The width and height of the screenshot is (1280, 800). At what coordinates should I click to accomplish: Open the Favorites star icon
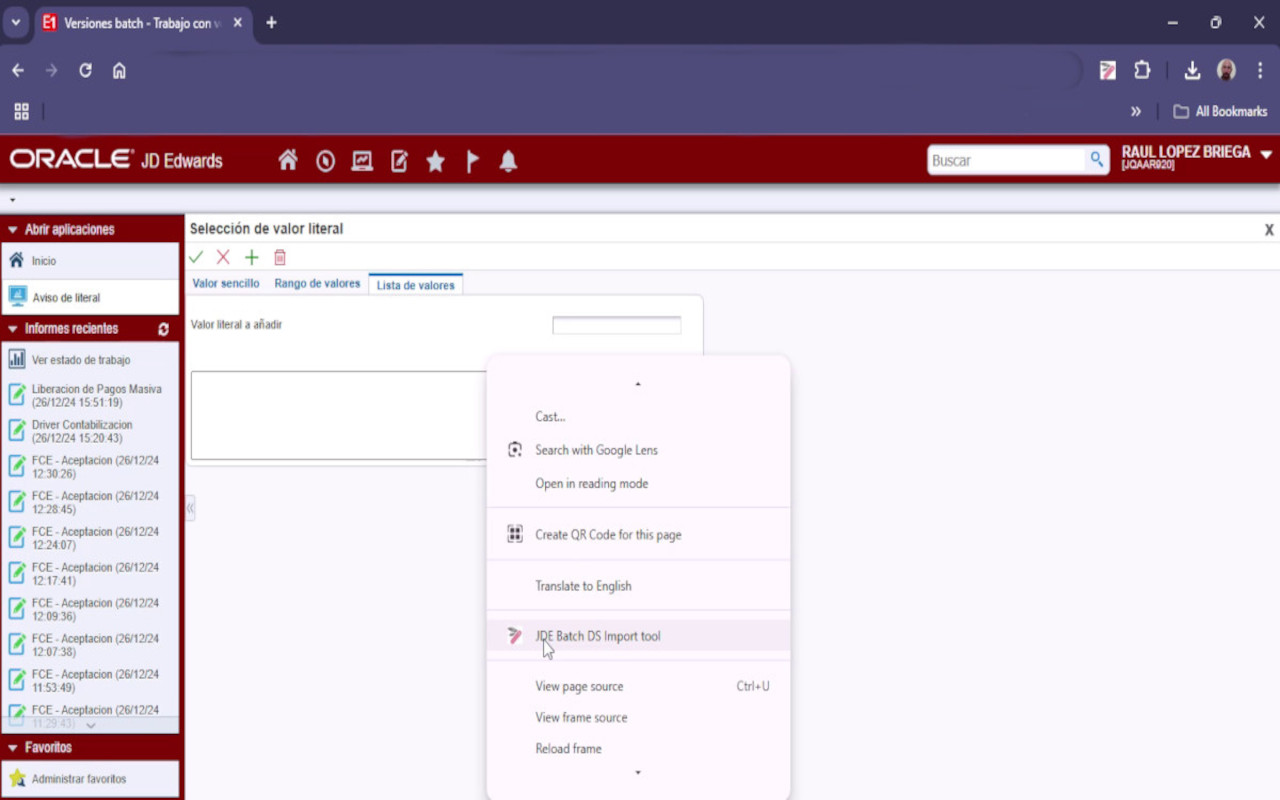coord(435,160)
